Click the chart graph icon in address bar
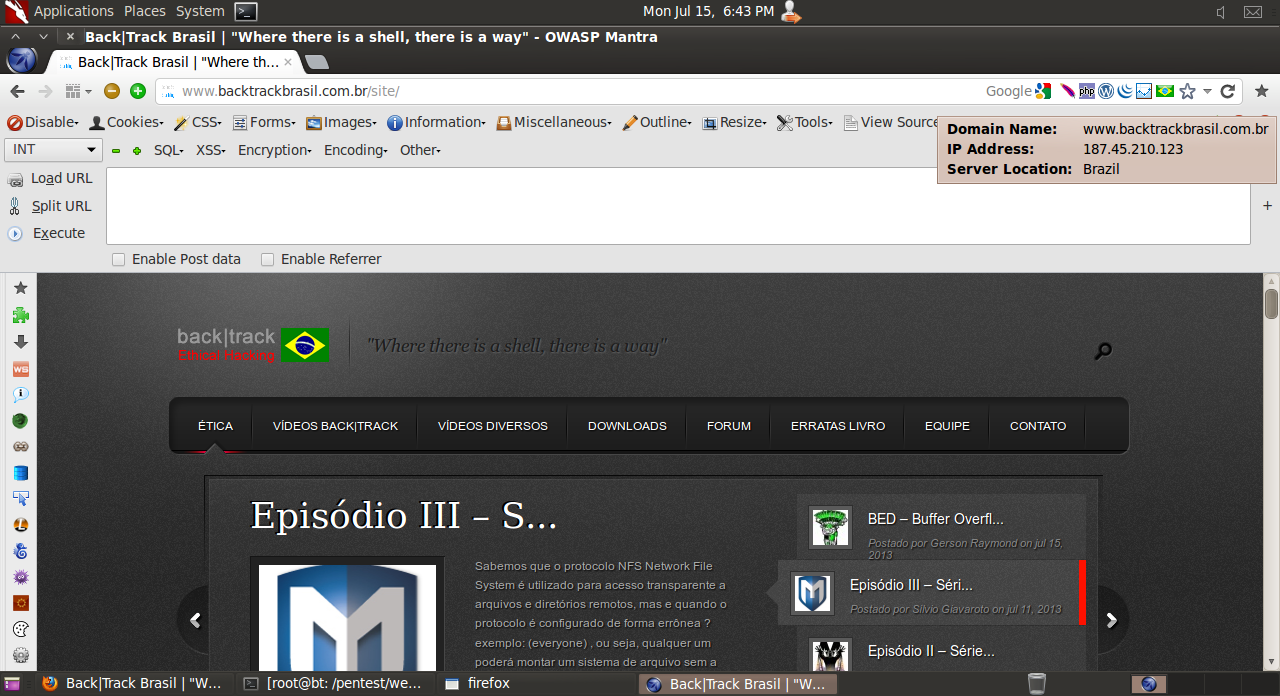 [x=1145, y=91]
